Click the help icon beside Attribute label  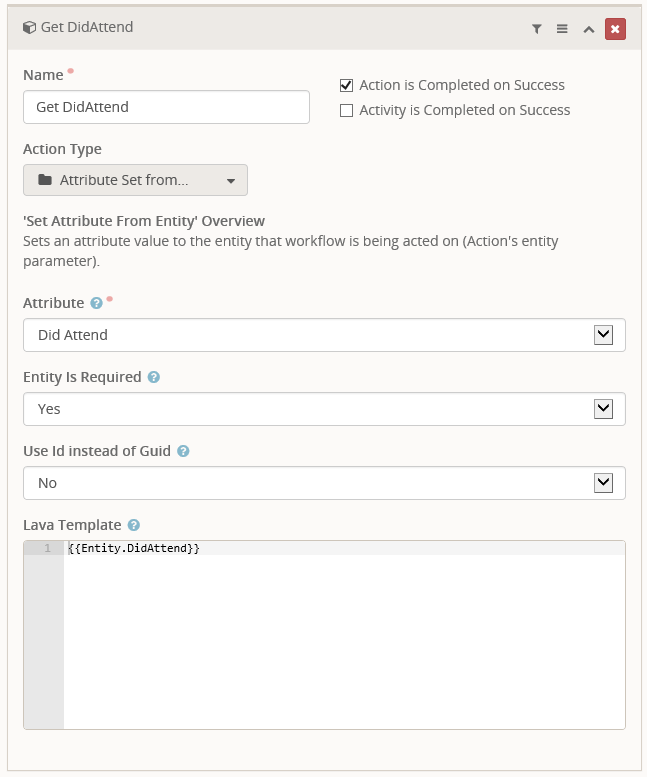tap(96, 303)
